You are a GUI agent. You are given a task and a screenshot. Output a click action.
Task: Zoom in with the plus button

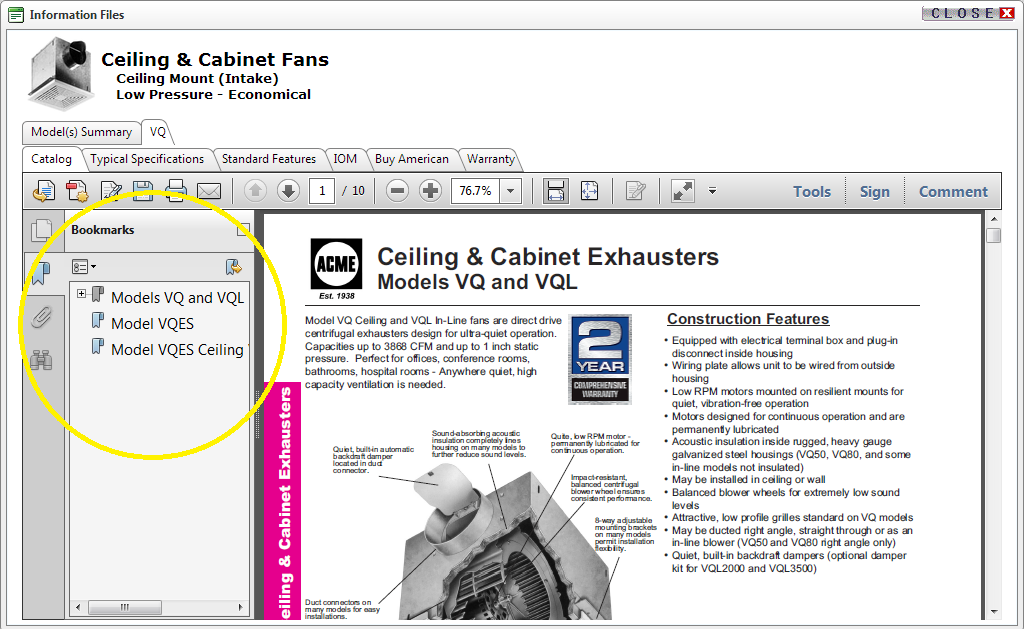(430, 191)
